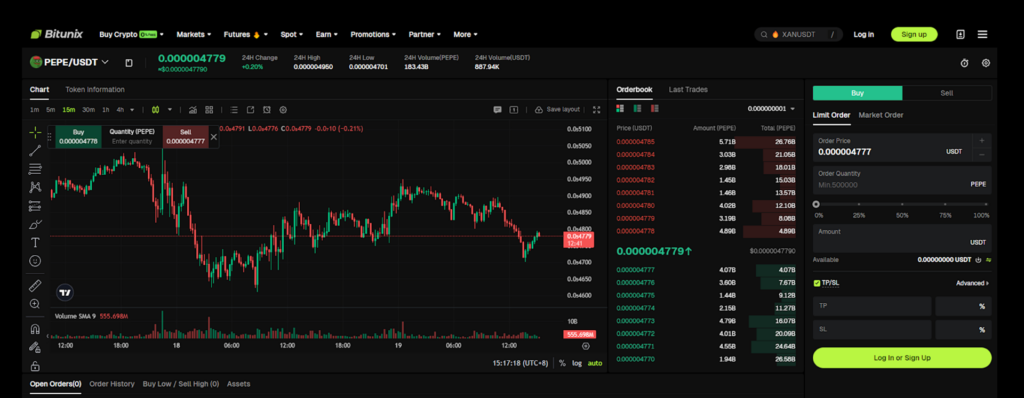Close the quick Buy/Sell chart panel
The width and height of the screenshot is (1024, 398).
coord(214,137)
